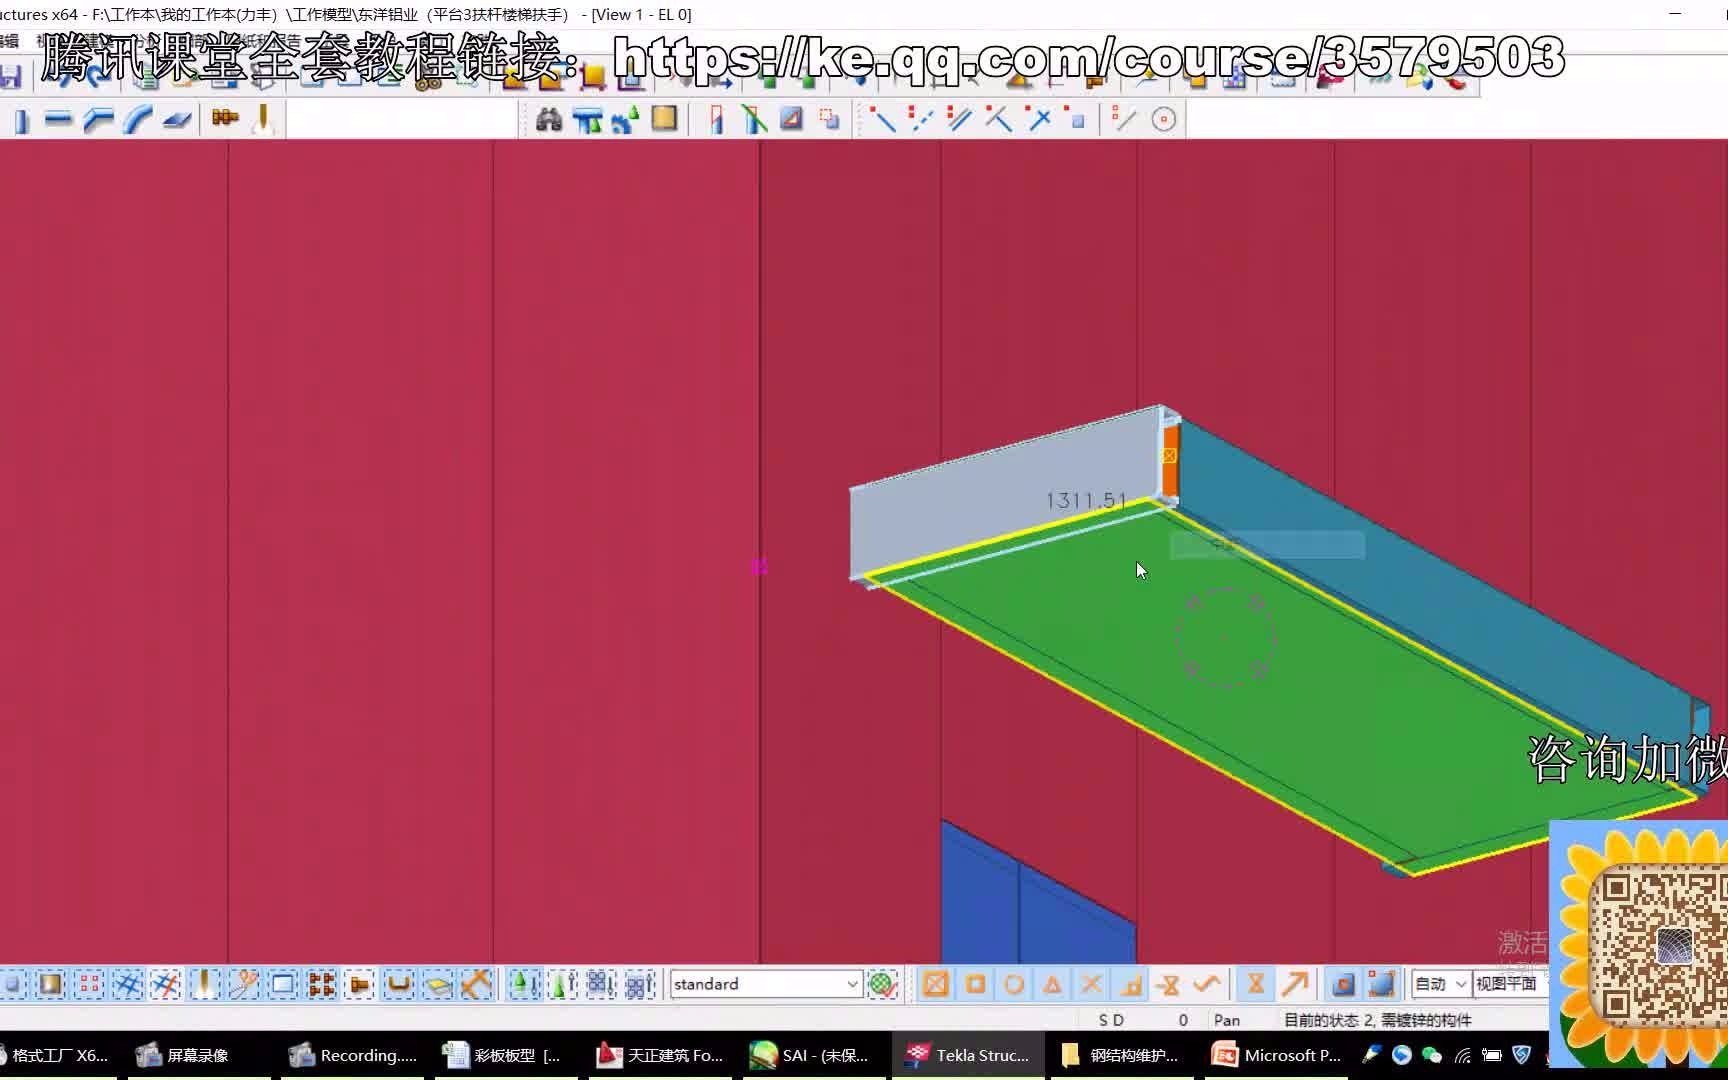Toggle Snap to perpendicular points
Viewport: 1728px width, 1080px height.
tap(1131, 985)
